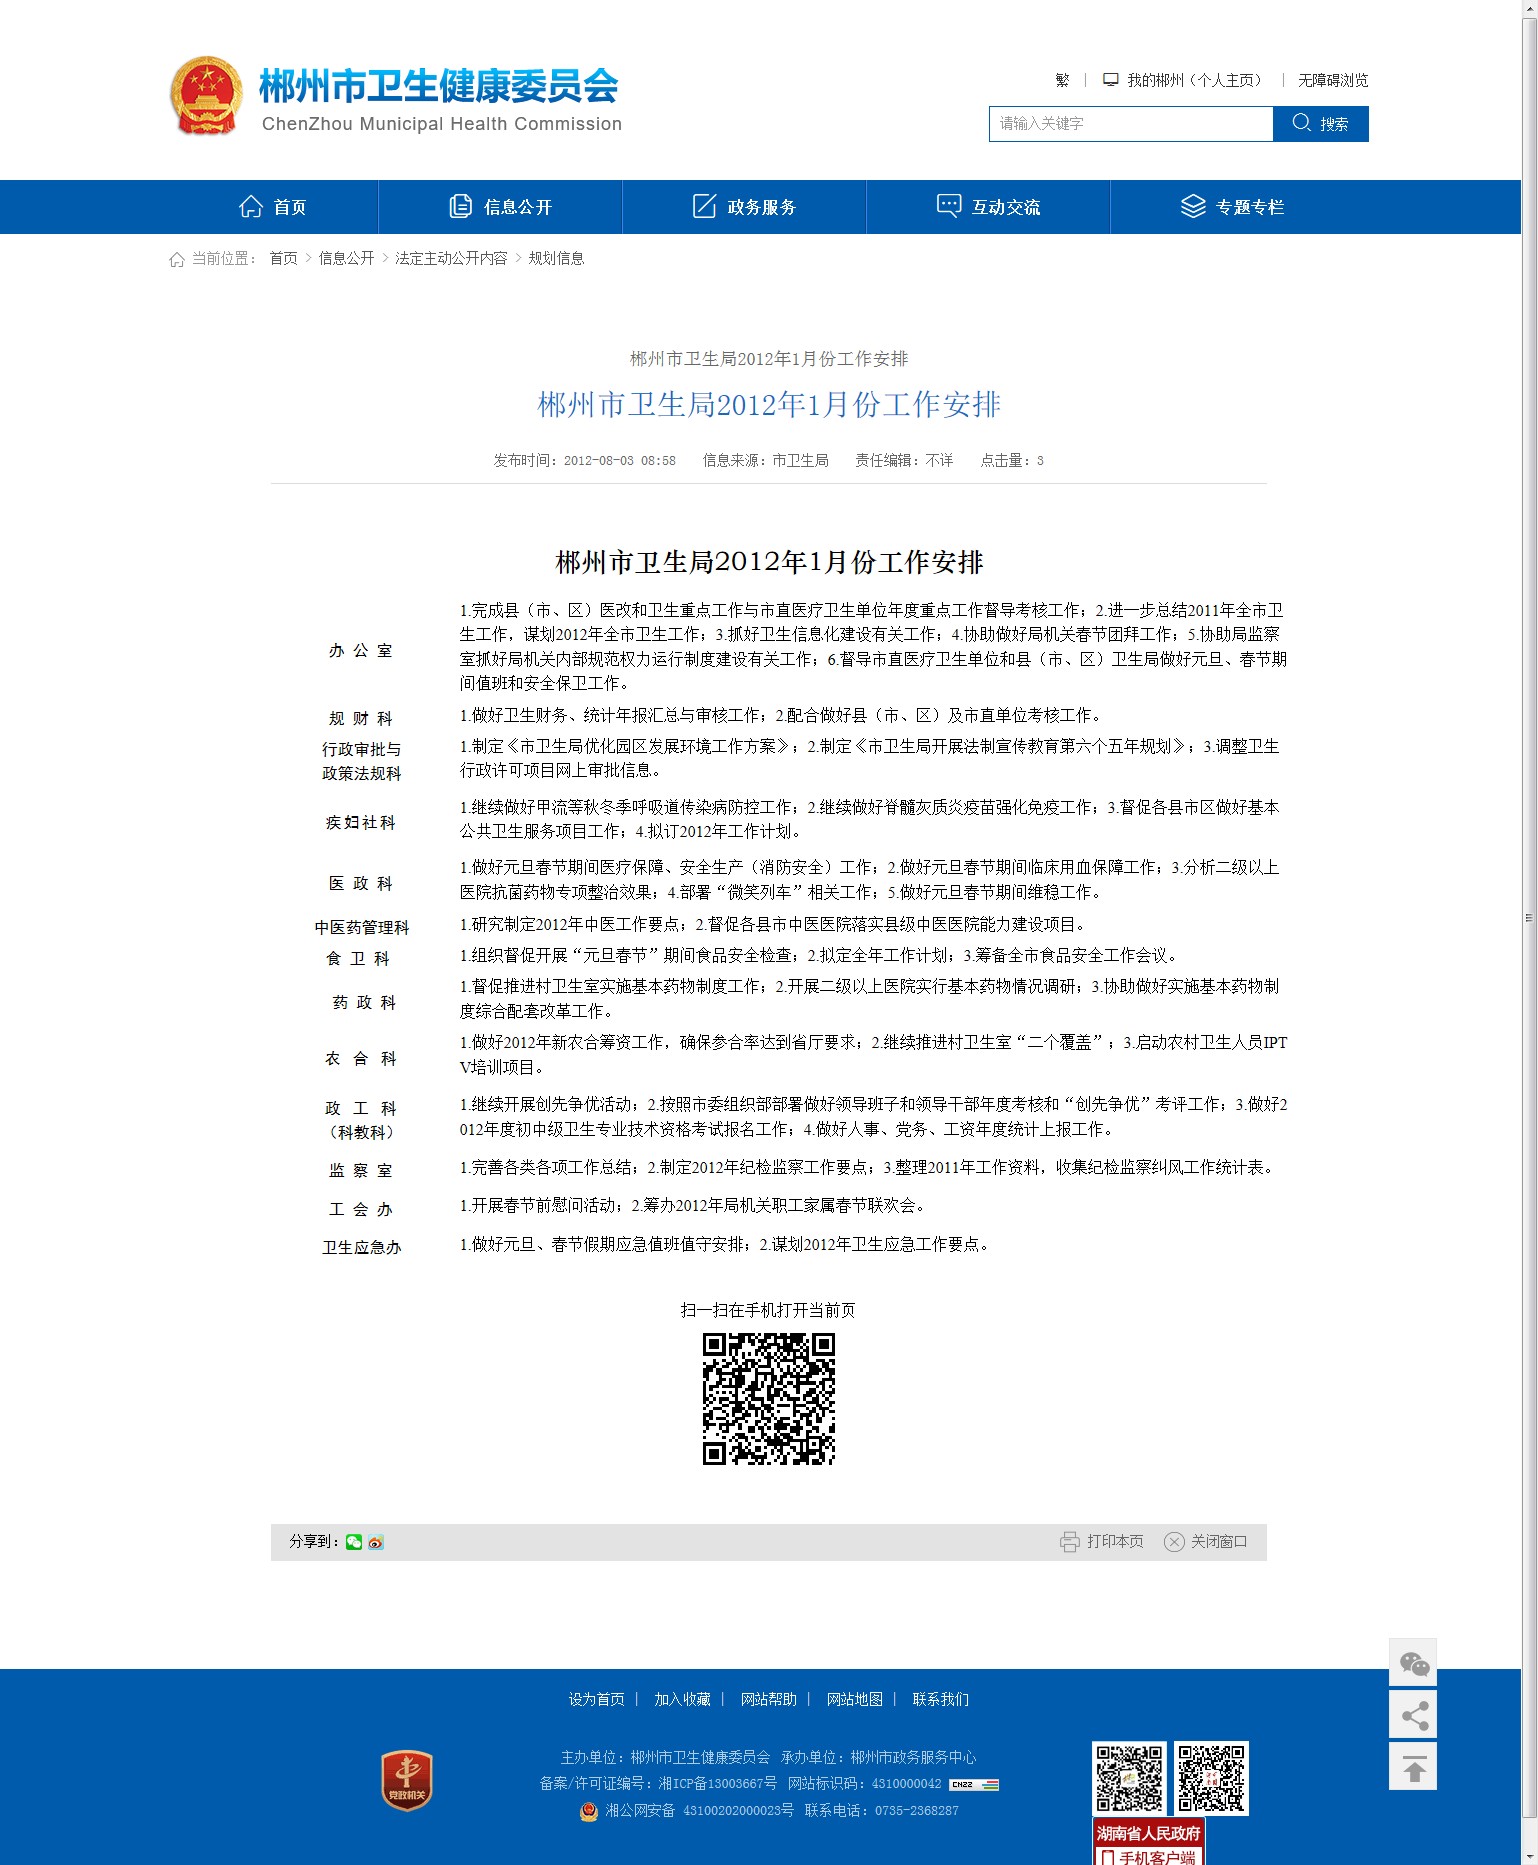The width and height of the screenshot is (1538, 1865).
Task: Click the 党政机关 badge icon
Action: click(407, 1780)
